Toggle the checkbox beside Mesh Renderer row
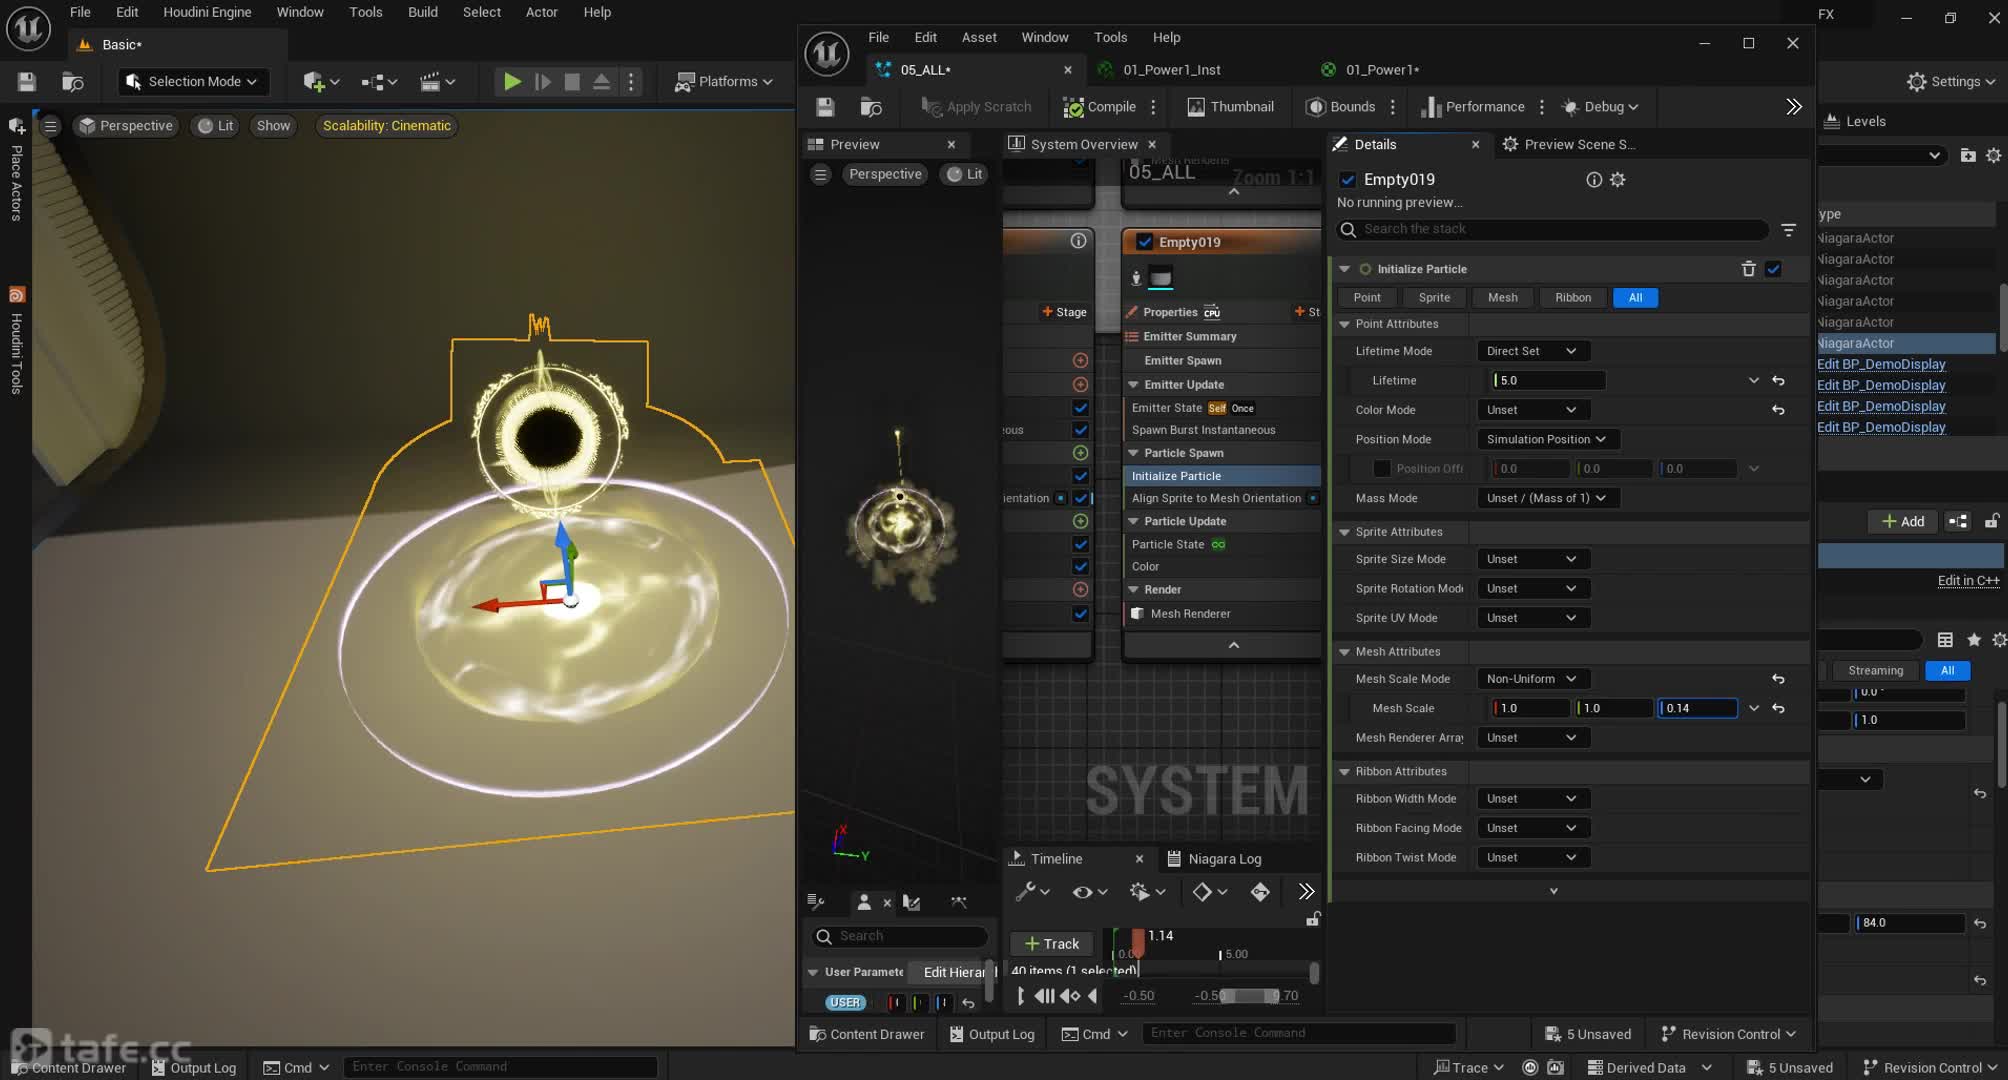 (1080, 614)
